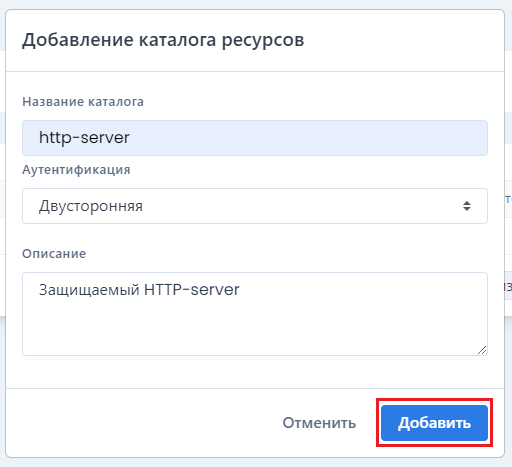Click the Описание label
Viewport: 512px width, 467px height.
54,254
